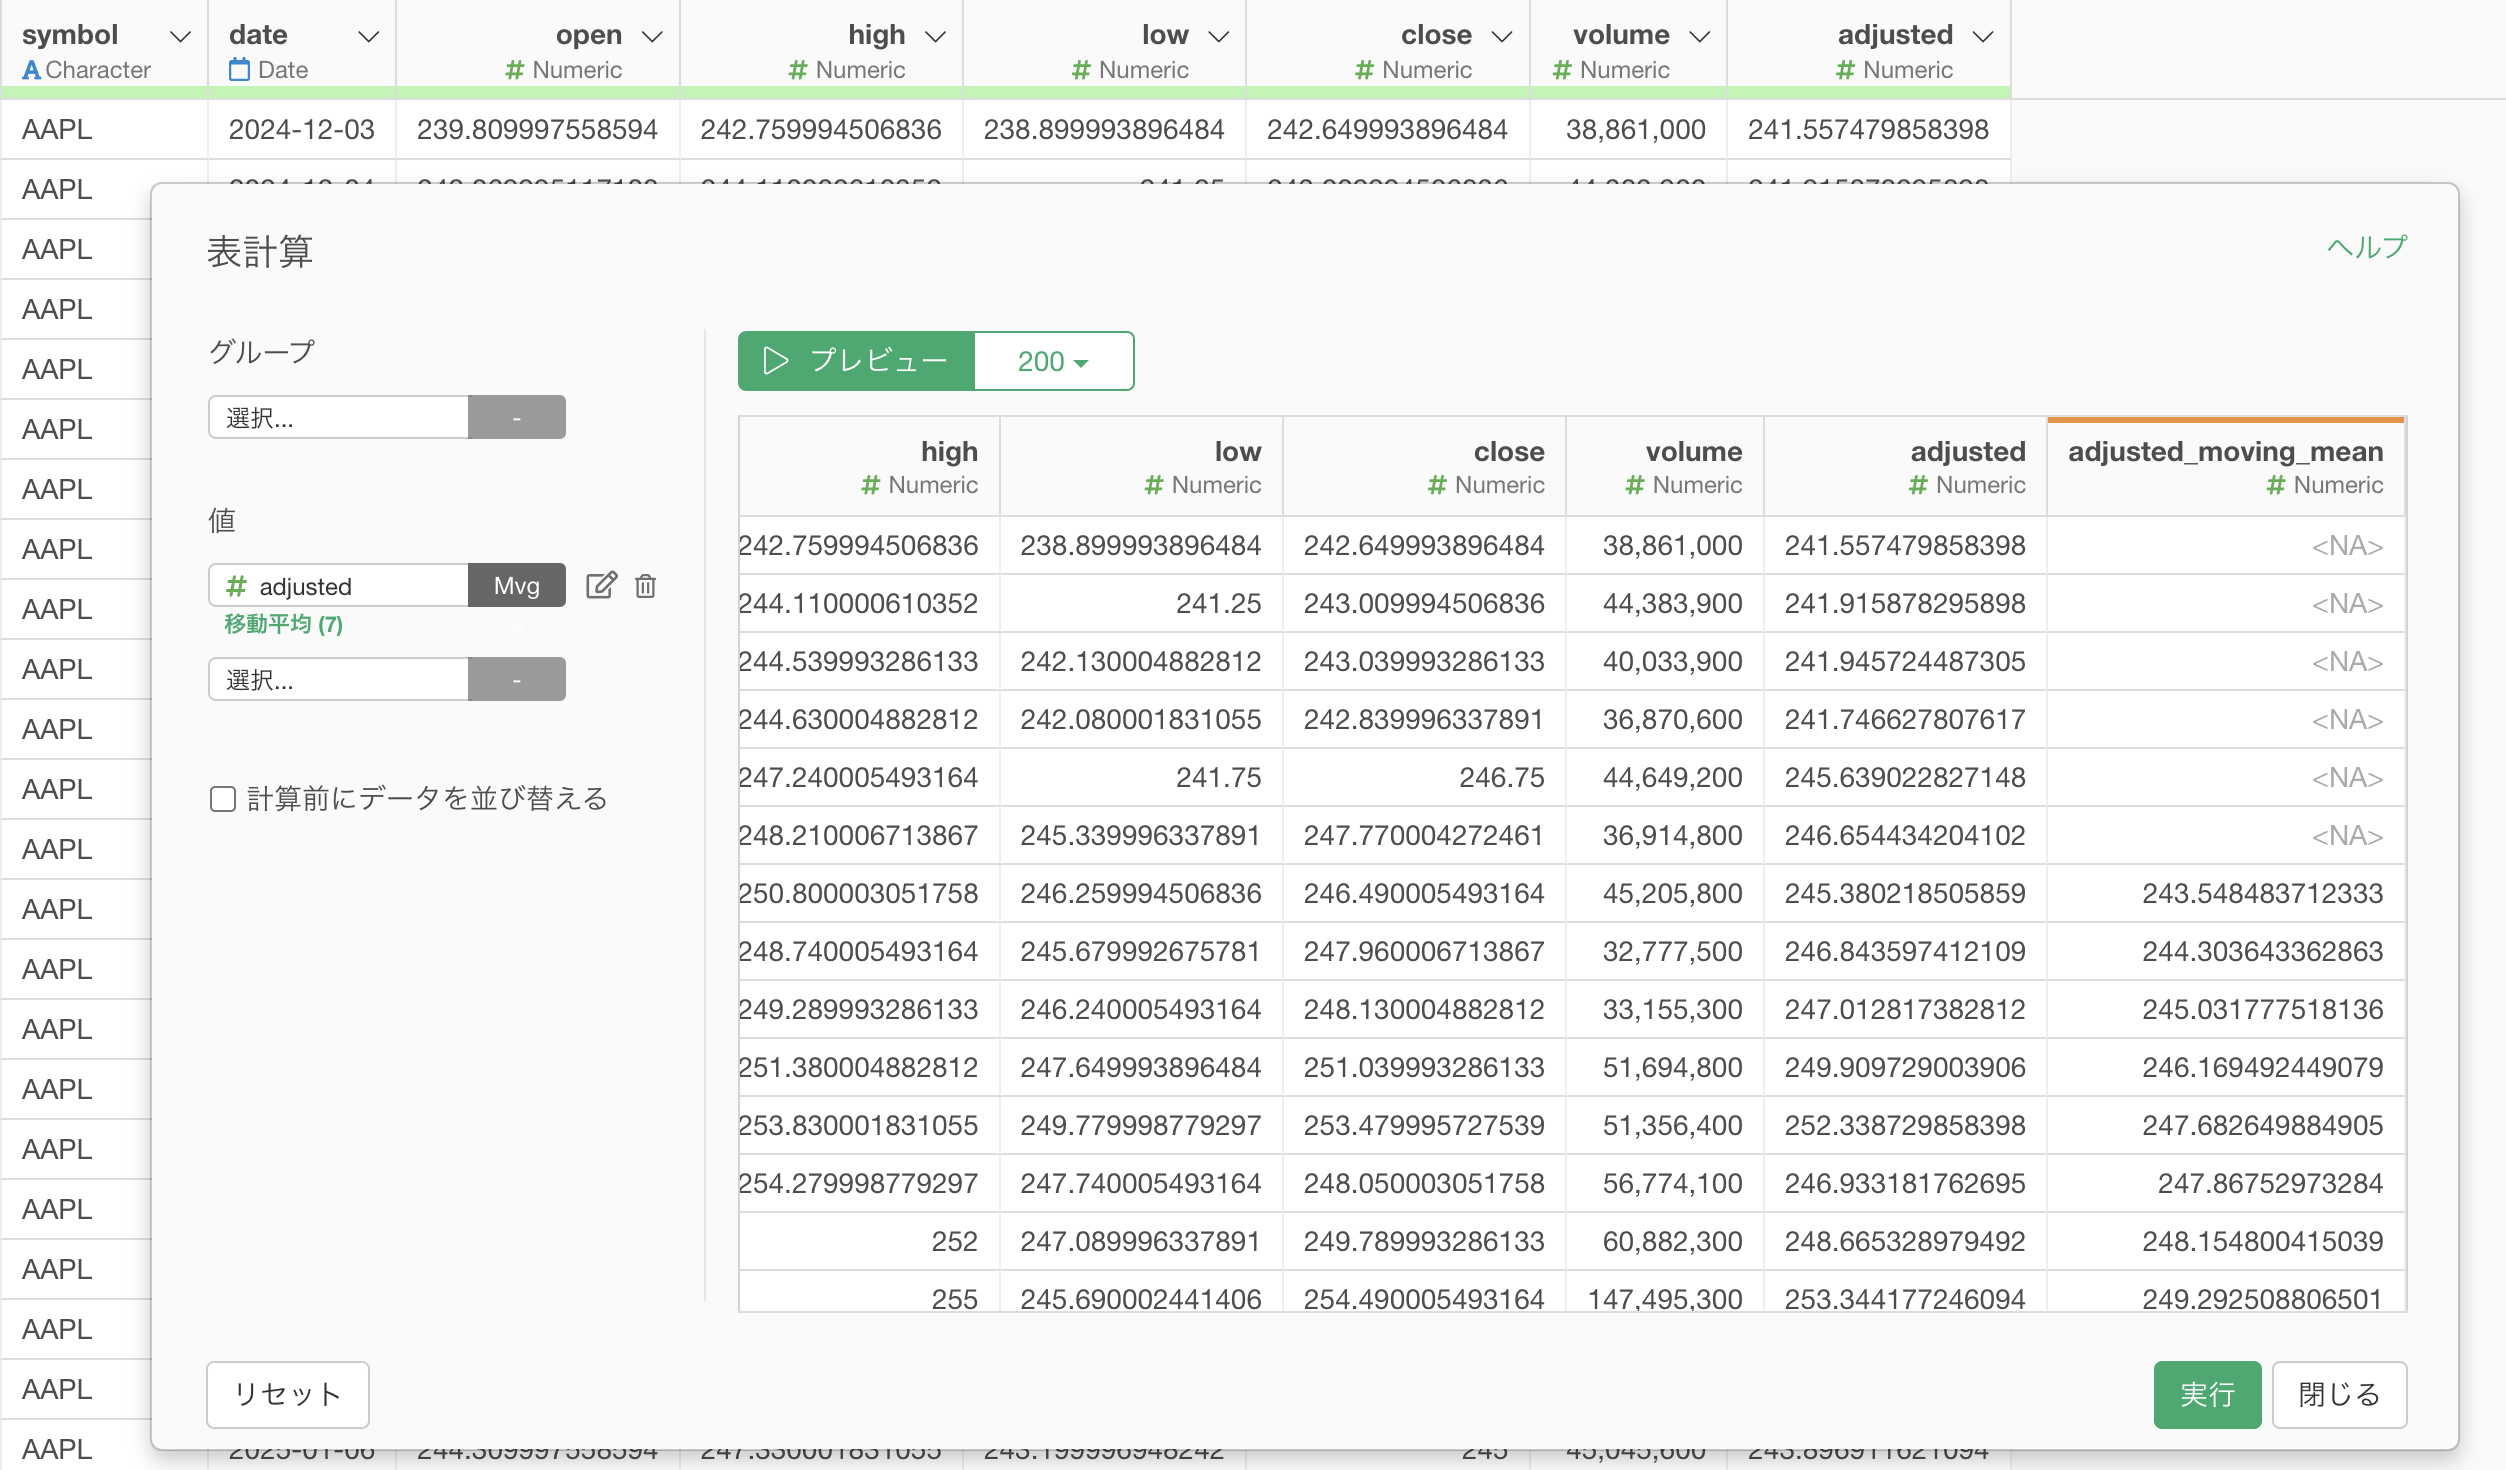Open the close column chevron menu
This screenshot has width=2506, height=1470.
coord(1501,36)
